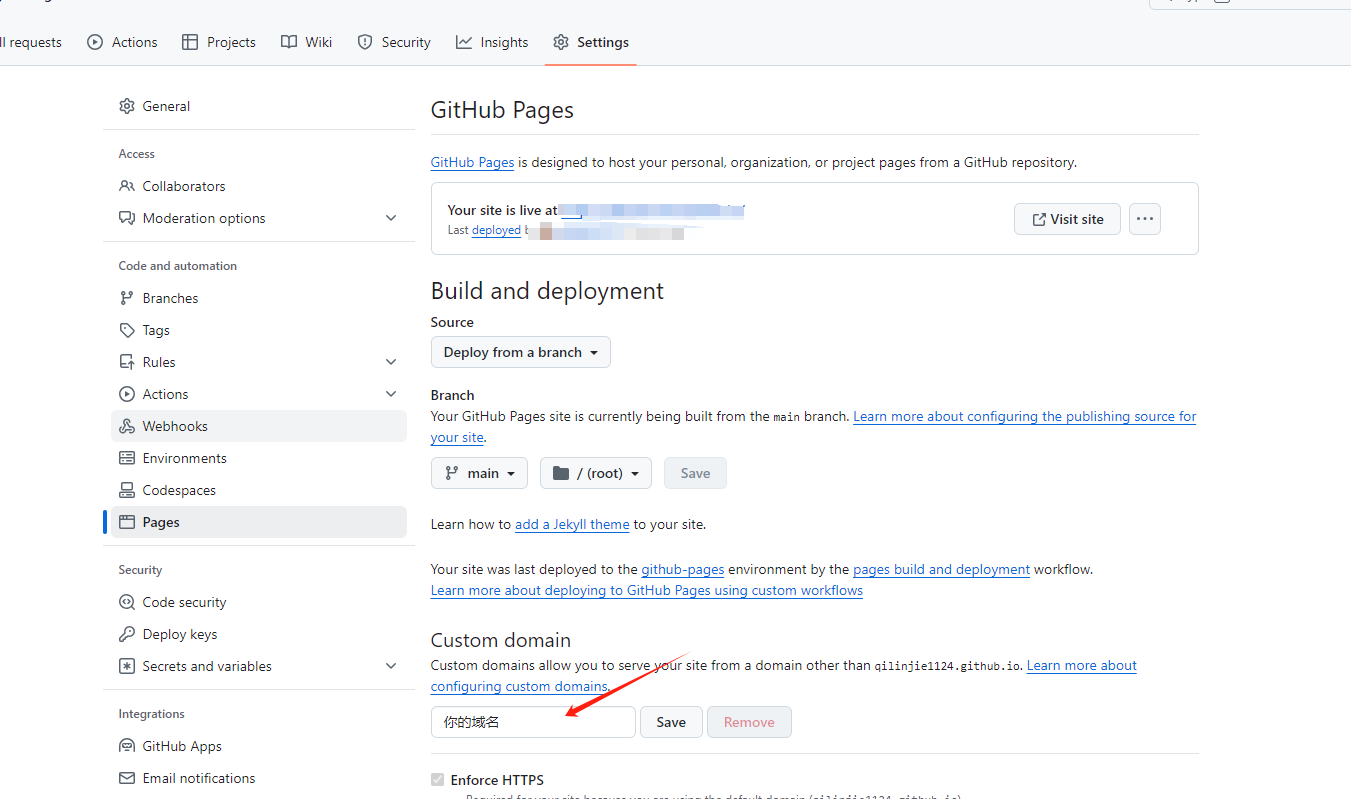
Task: Open the main branch selector dropdown
Action: click(479, 473)
